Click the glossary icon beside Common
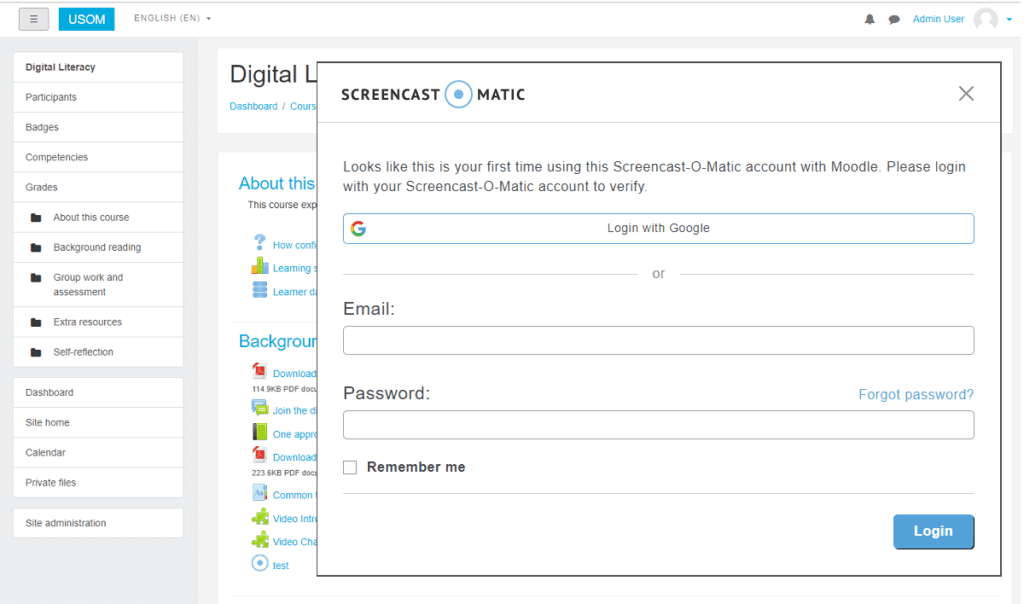 click(x=259, y=492)
